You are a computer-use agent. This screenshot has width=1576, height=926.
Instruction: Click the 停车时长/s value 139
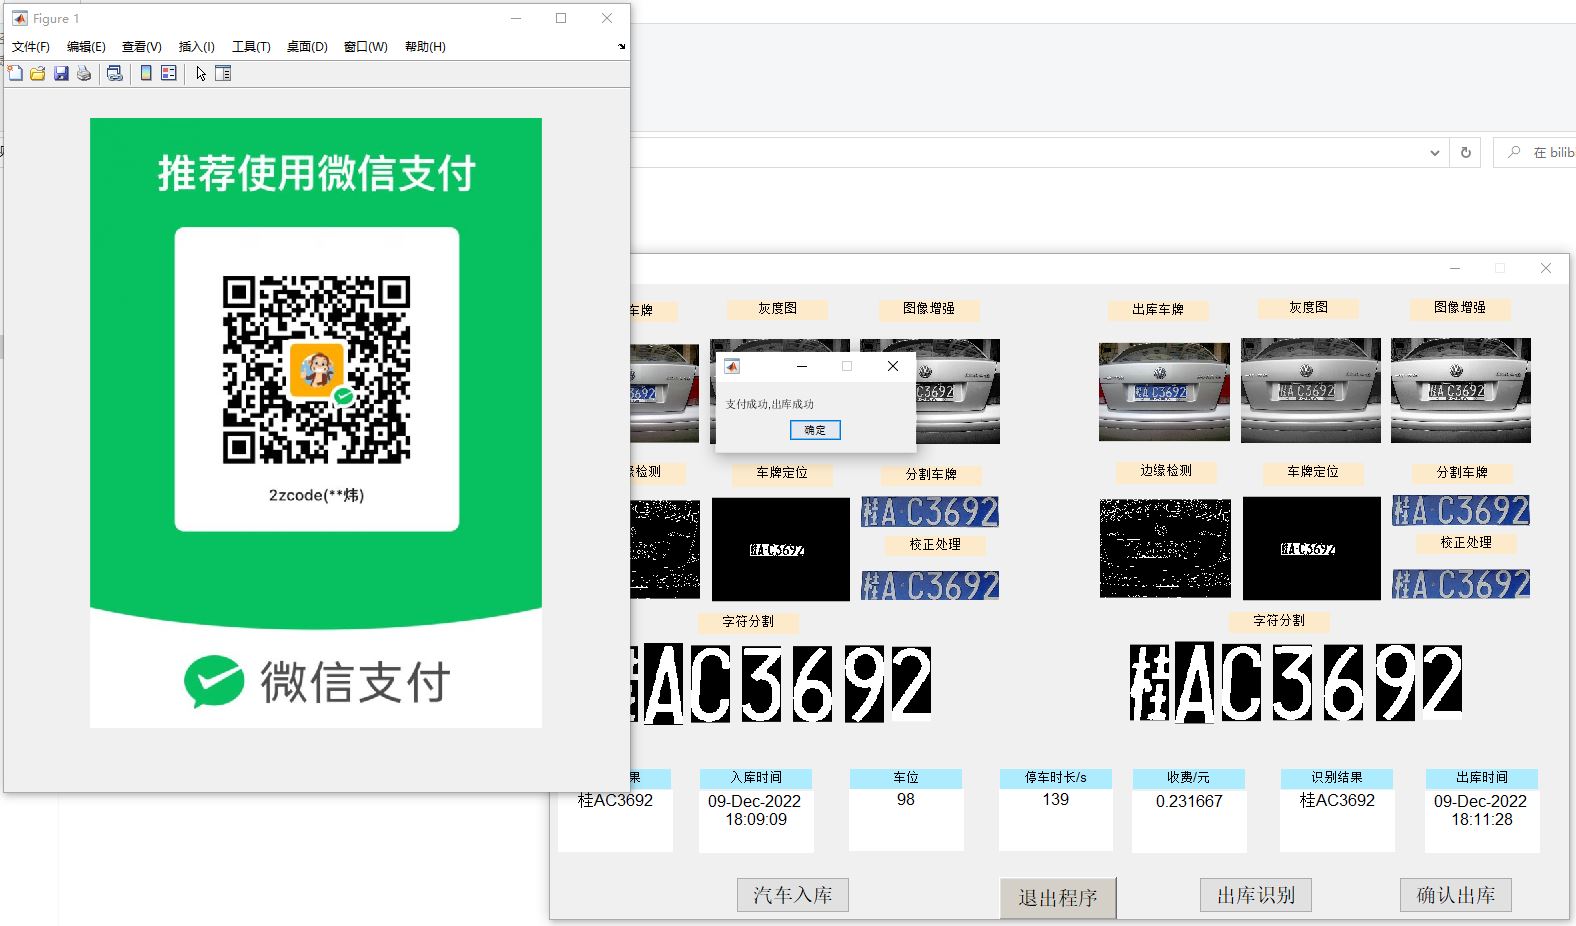pyautogui.click(x=1055, y=799)
